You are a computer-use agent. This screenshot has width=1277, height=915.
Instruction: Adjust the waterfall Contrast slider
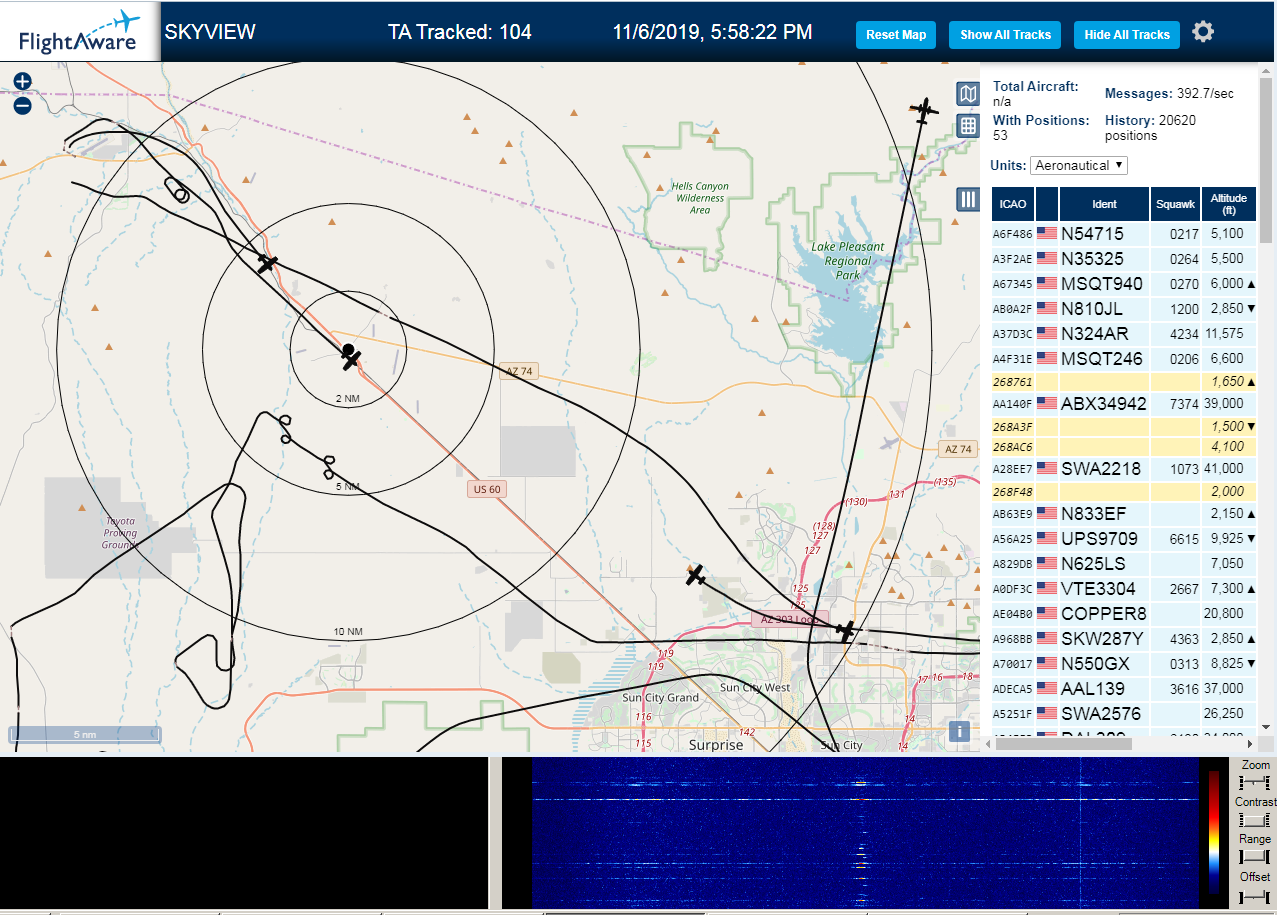click(1255, 820)
